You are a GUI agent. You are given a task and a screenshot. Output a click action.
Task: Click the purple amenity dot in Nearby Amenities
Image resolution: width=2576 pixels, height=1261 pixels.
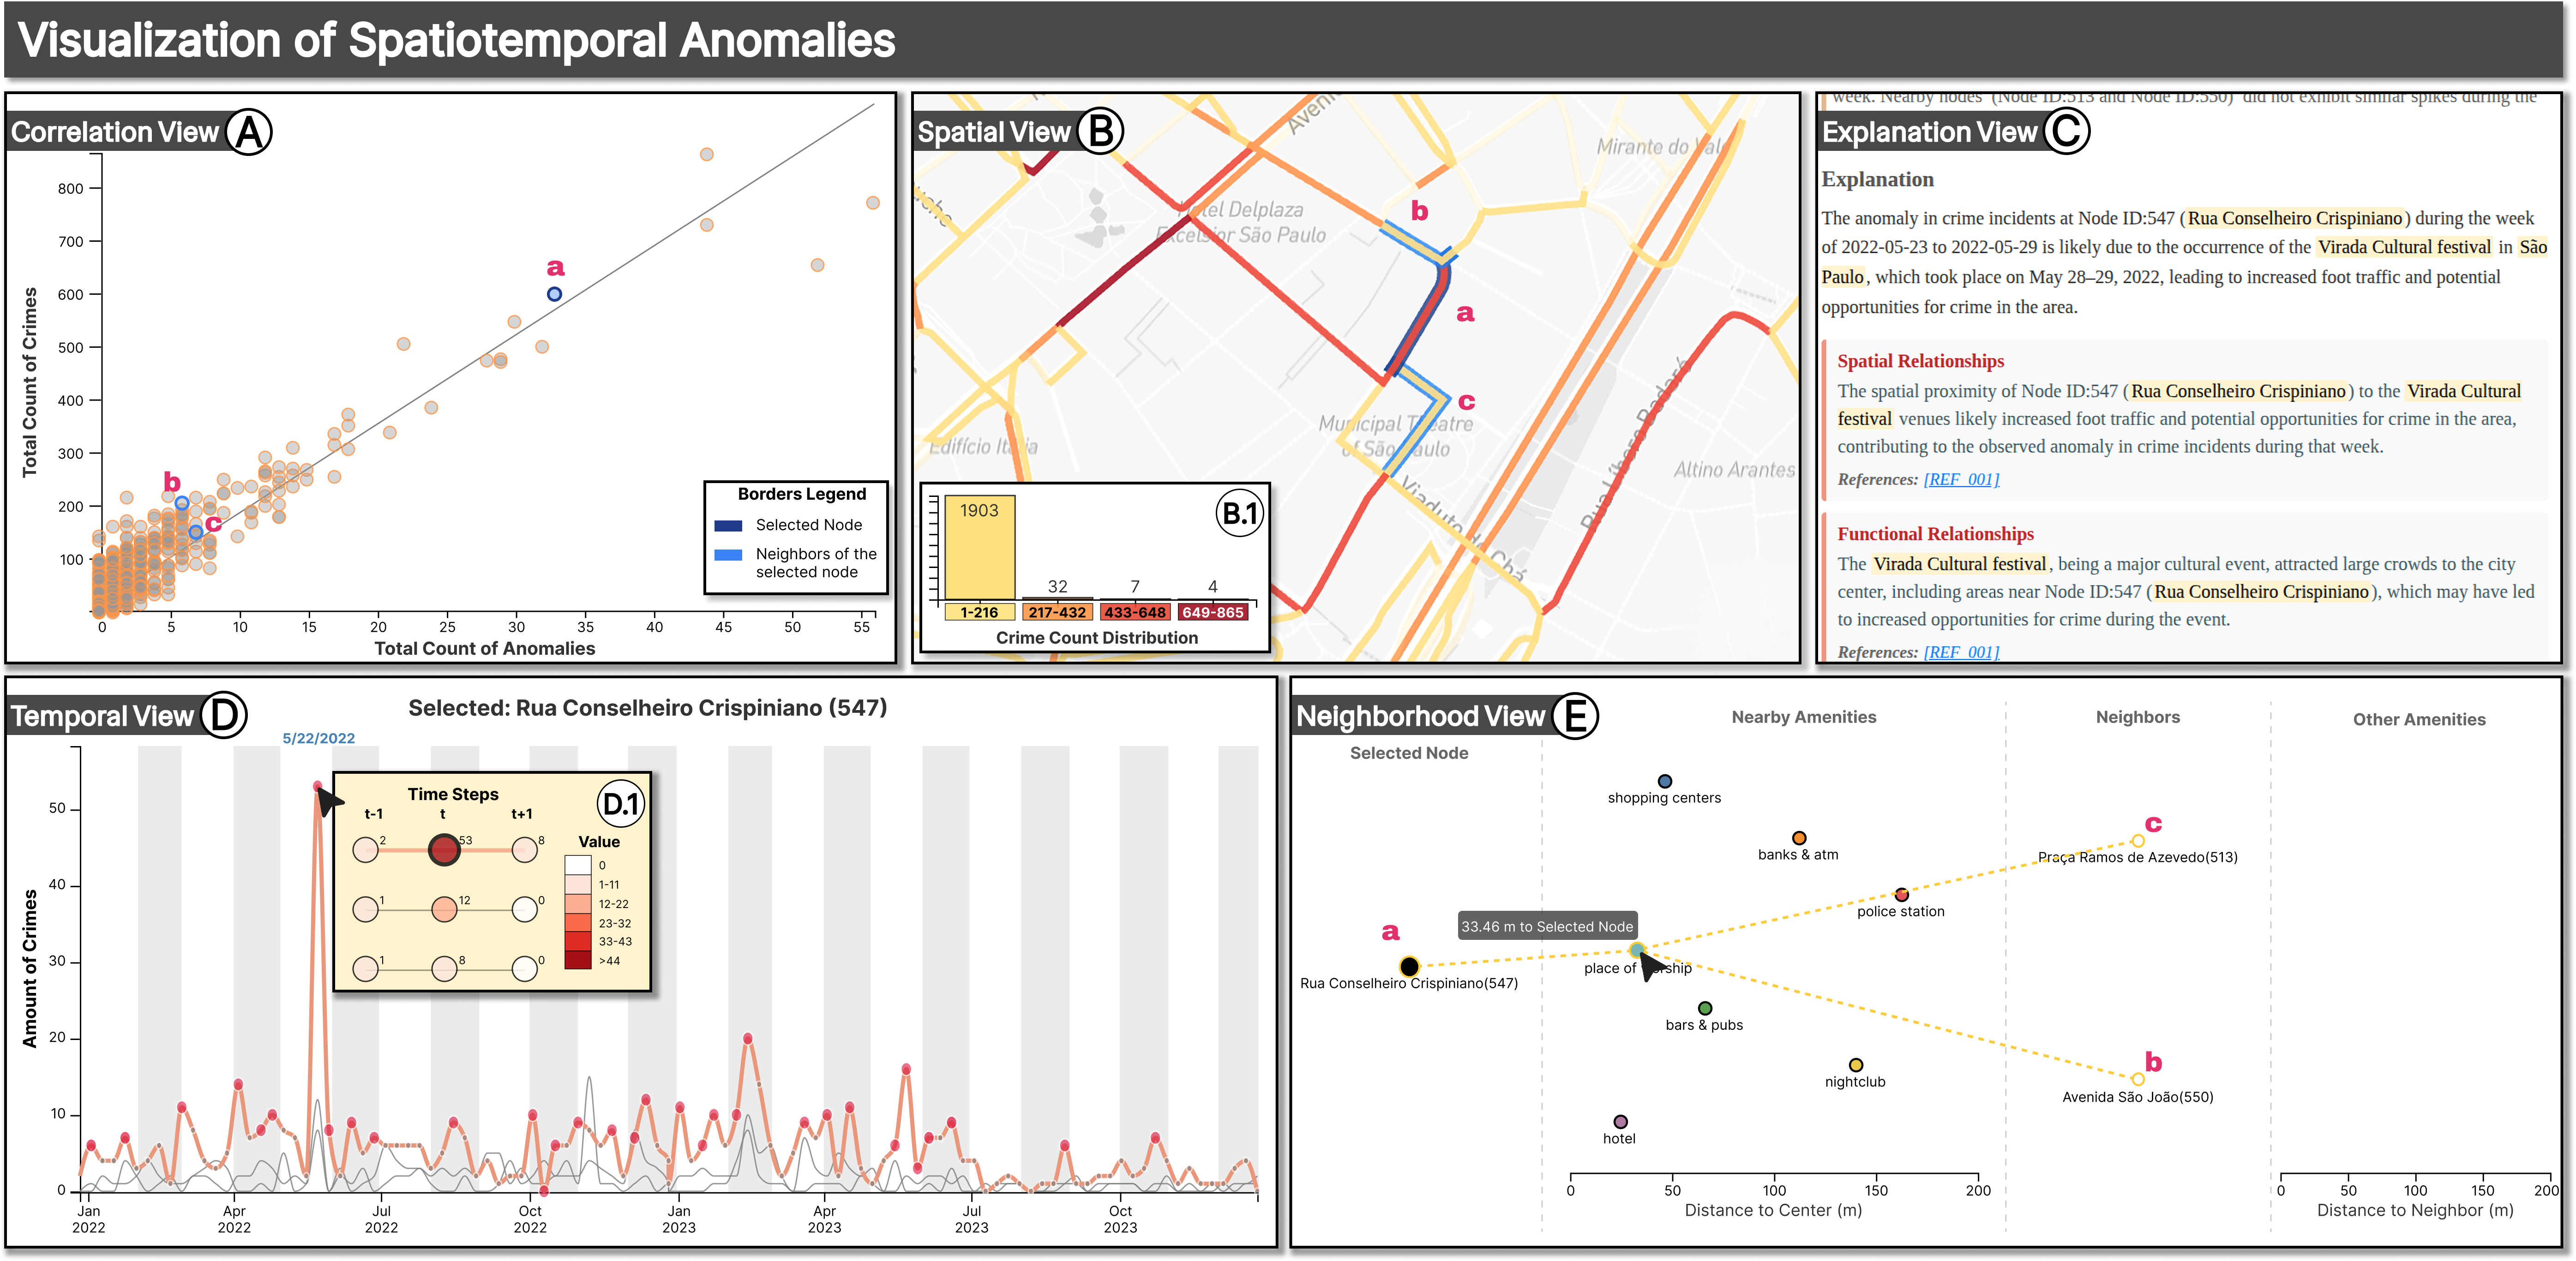(1620, 1122)
